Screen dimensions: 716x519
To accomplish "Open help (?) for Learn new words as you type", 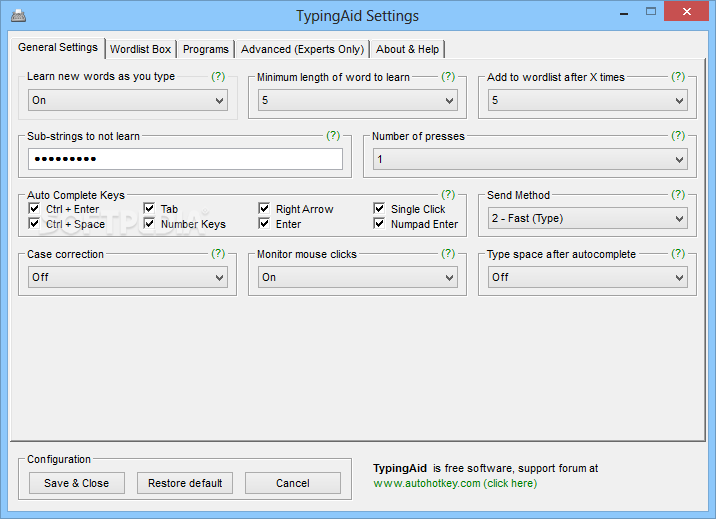I will pos(218,76).
